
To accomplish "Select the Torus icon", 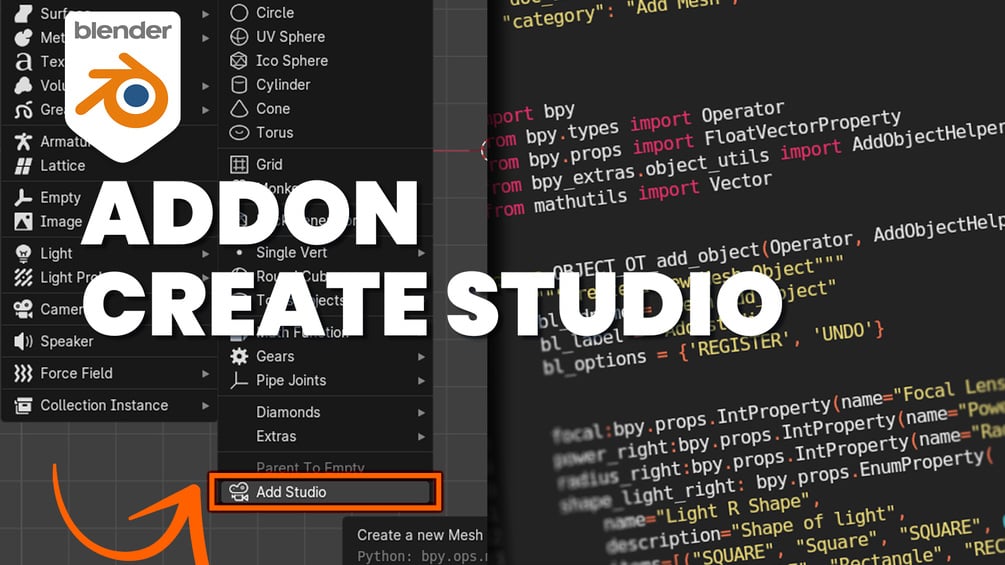I will [239, 133].
